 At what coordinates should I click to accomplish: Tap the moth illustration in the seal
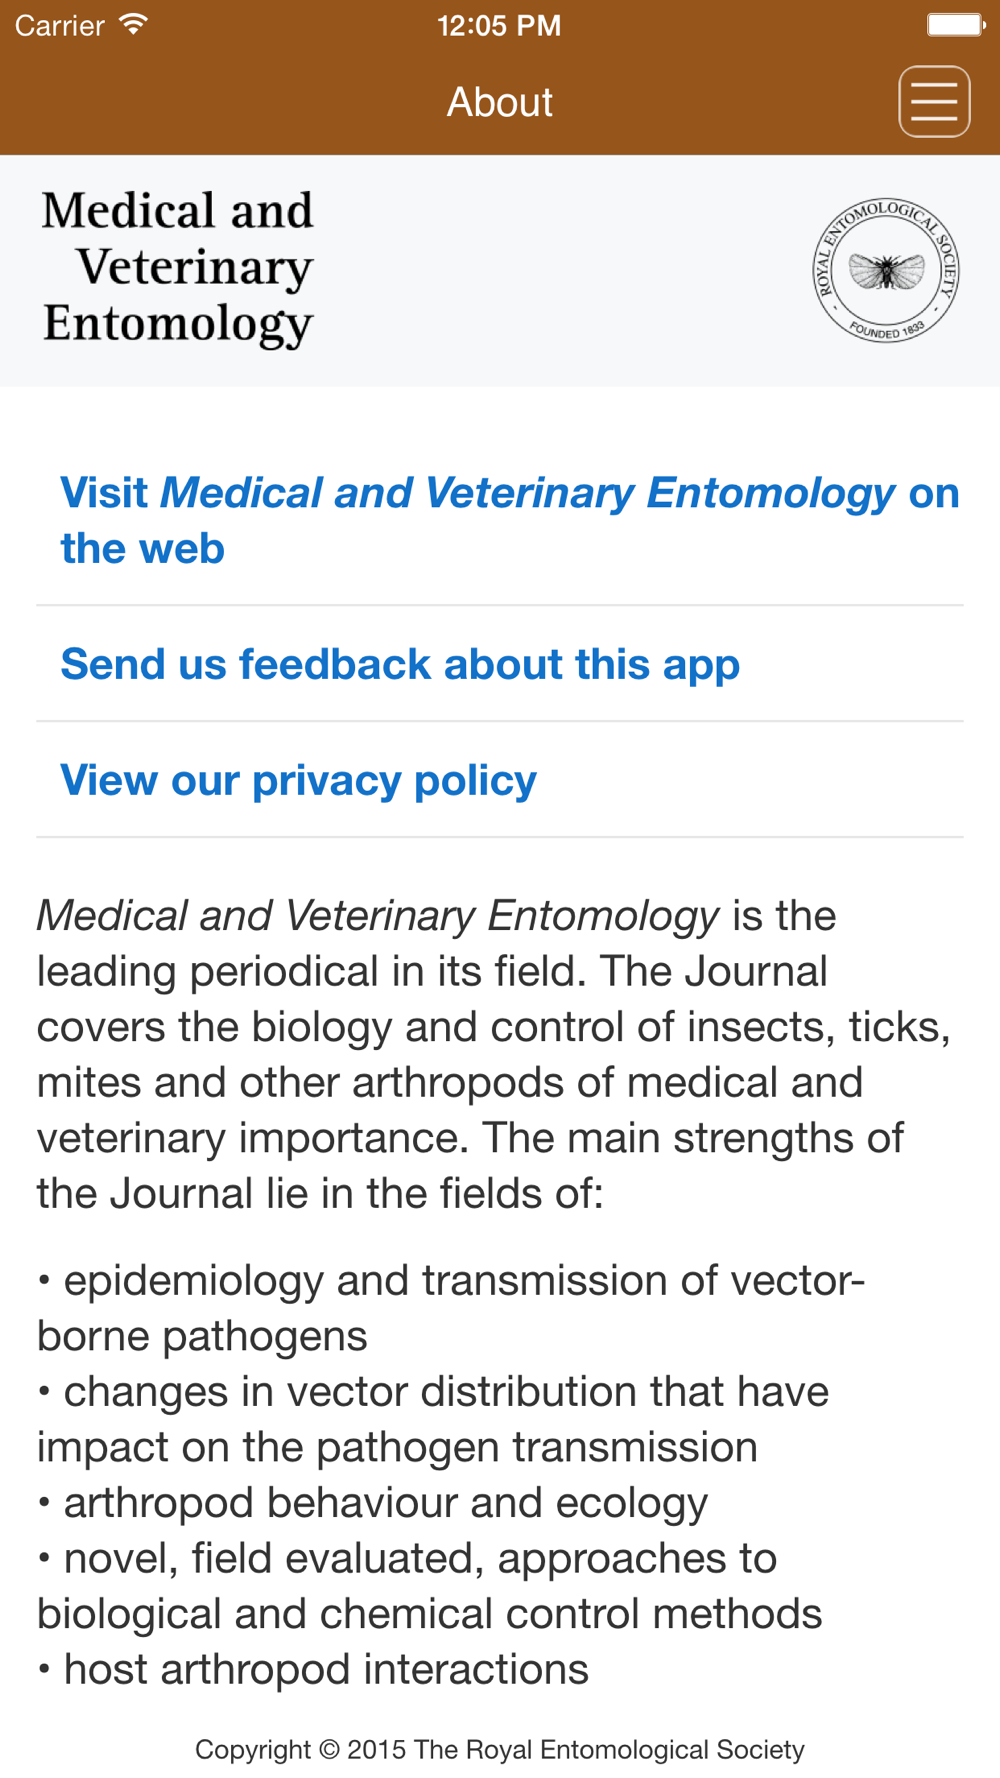(886, 270)
